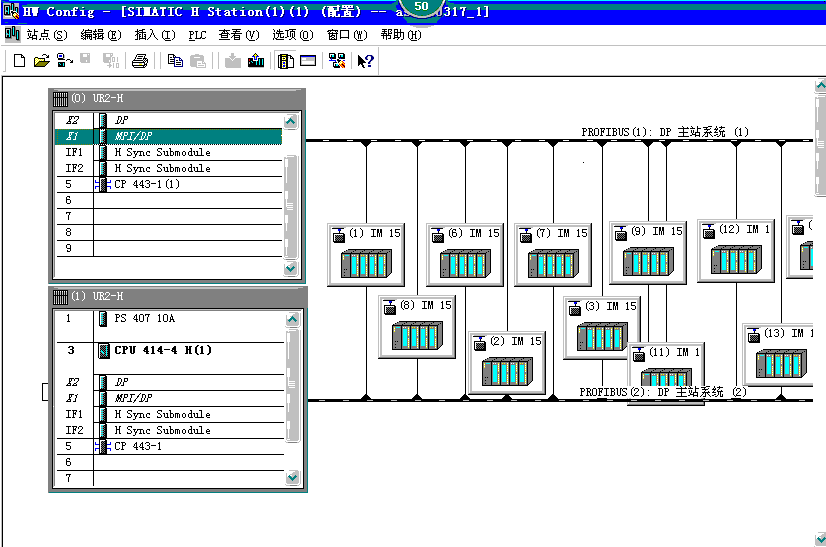Screen dimensions: 826x547
Task: Click the Copy toolbar icon
Action: click(175, 61)
